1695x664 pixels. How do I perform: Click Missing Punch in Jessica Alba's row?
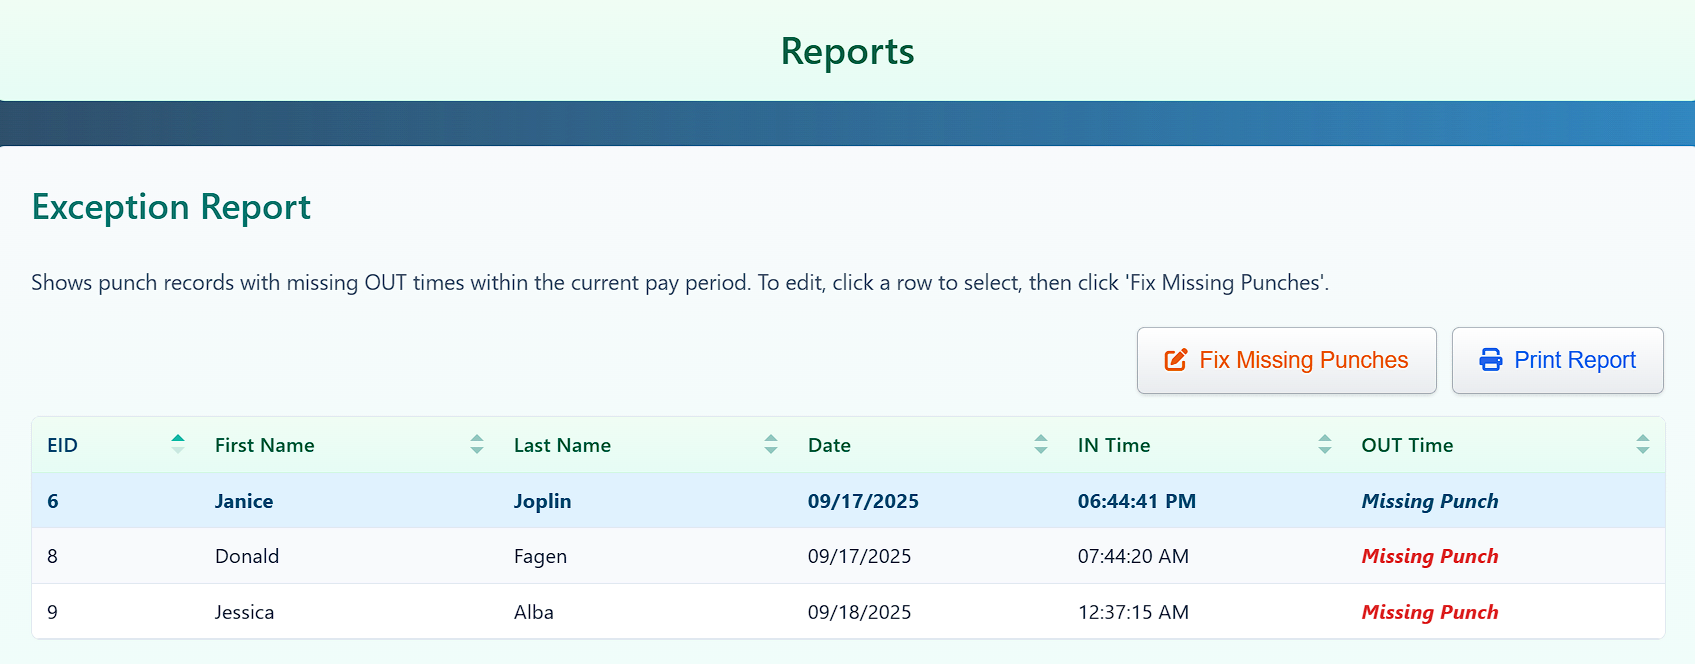1429,611
